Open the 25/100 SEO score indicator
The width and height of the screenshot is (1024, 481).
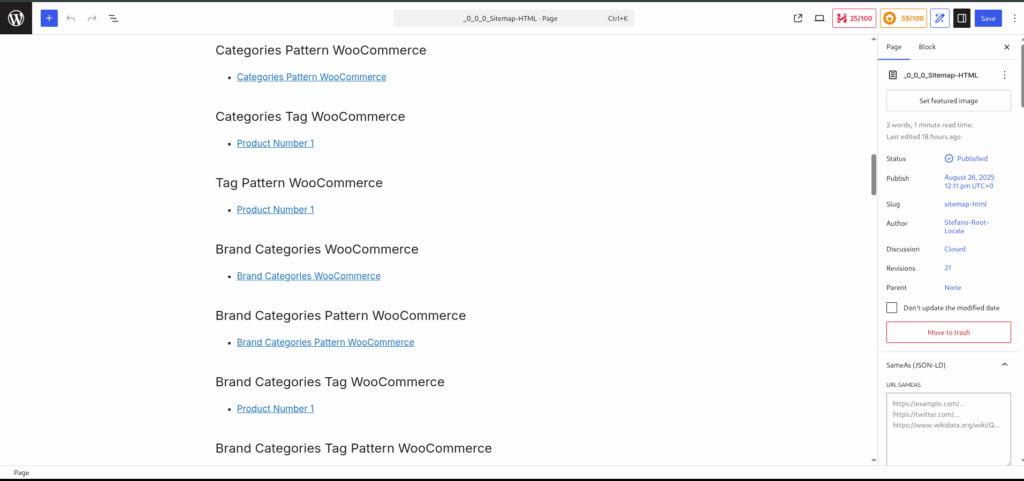[854, 18]
